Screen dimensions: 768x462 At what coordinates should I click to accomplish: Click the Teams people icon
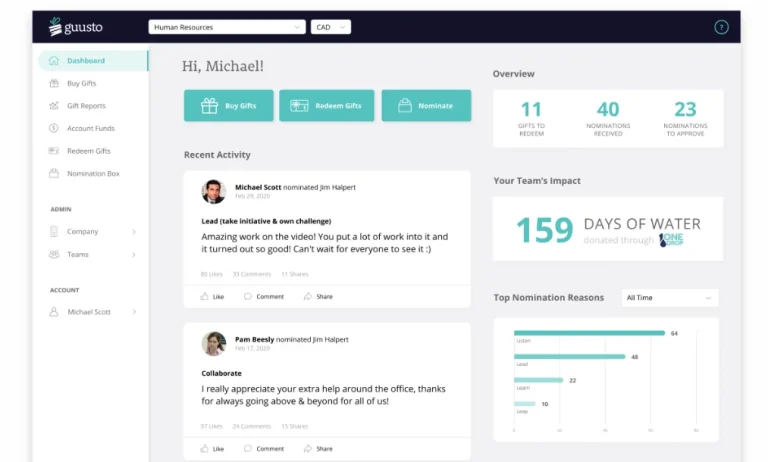(54, 254)
